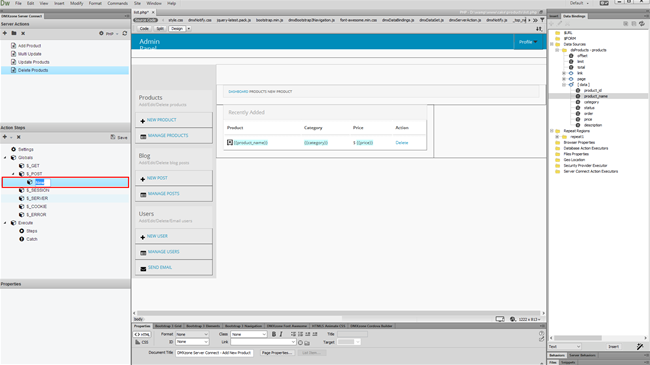Collapse the Data Sources folder
The width and height of the screenshot is (650, 365).
pyautogui.click(x=552, y=44)
